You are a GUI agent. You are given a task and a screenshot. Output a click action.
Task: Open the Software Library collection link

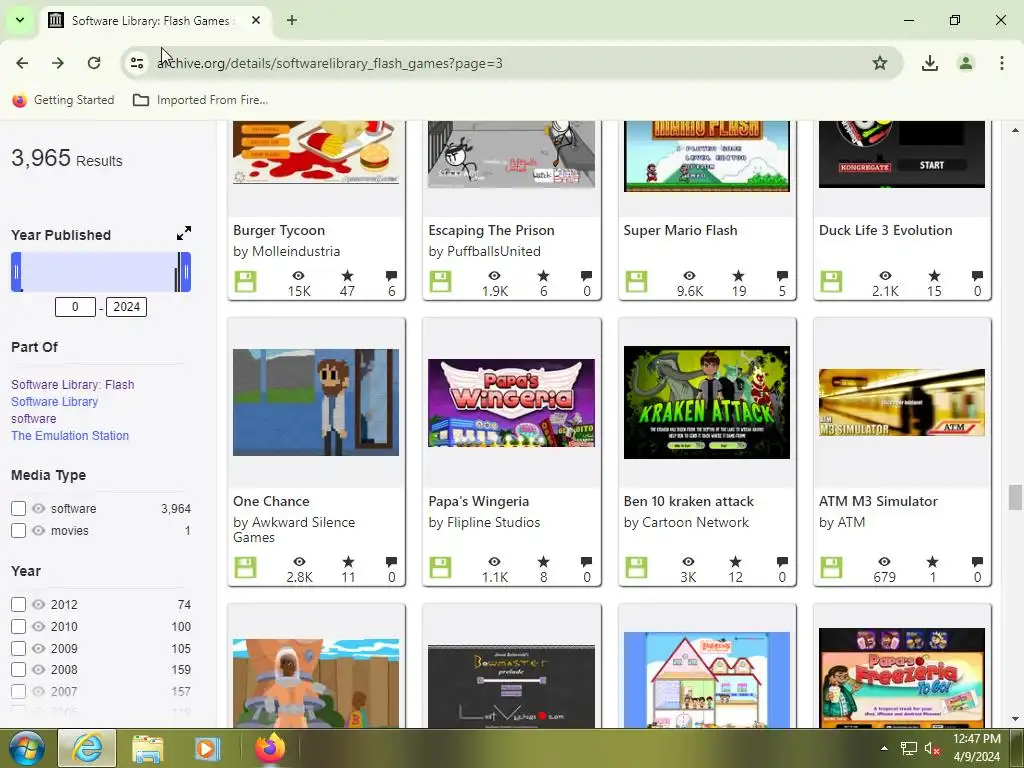54,402
